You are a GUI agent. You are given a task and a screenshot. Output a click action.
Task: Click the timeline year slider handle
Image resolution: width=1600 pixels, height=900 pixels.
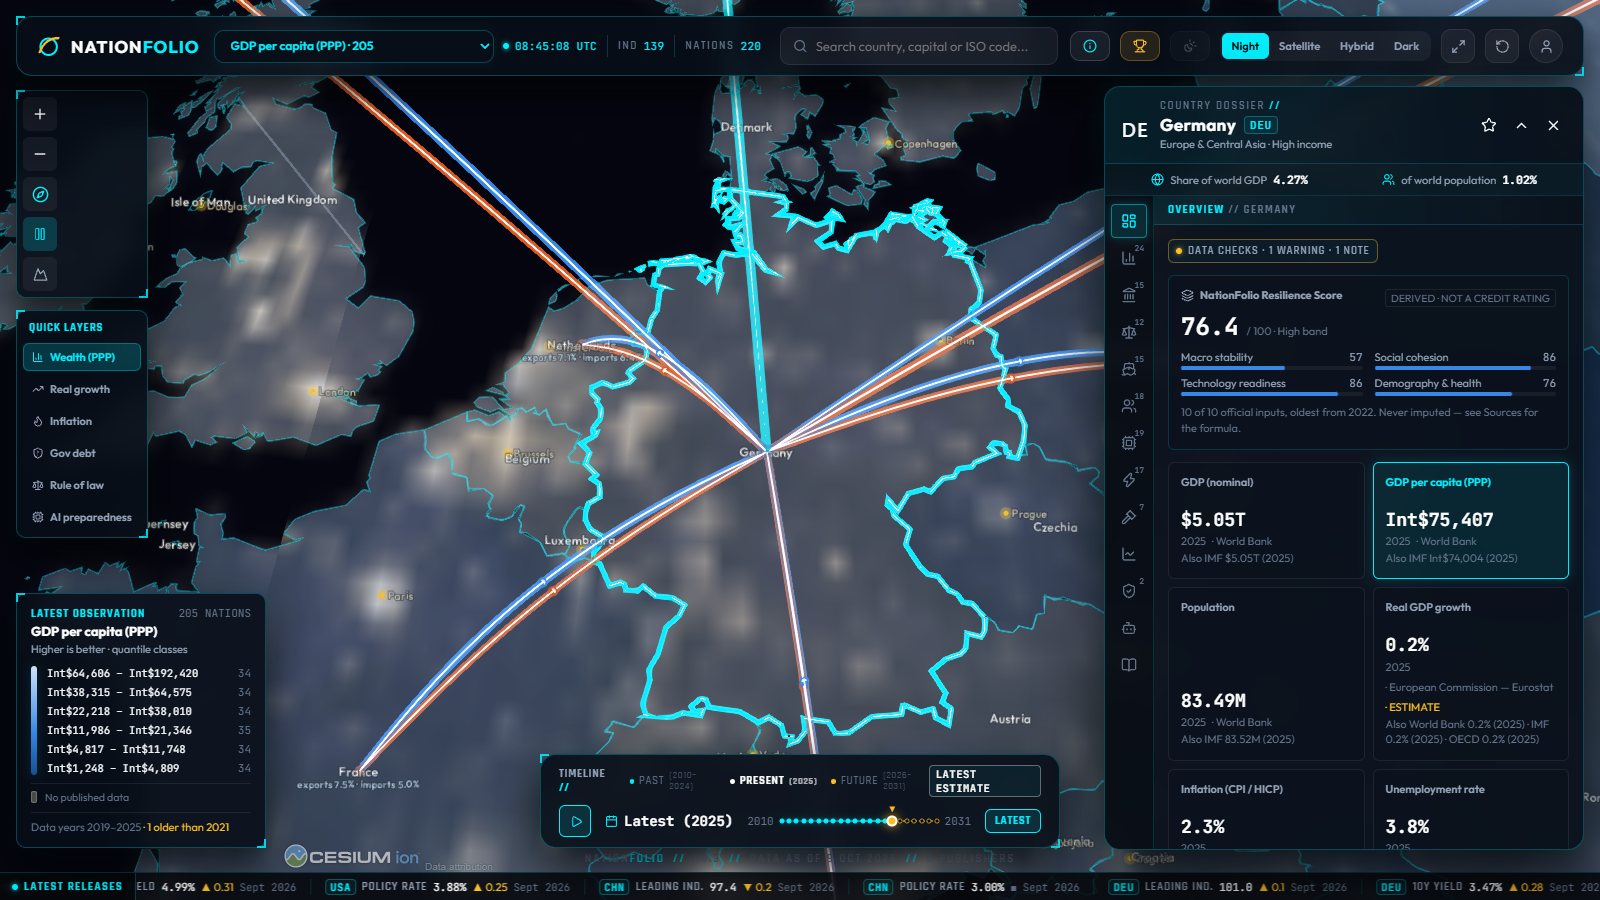(x=892, y=821)
